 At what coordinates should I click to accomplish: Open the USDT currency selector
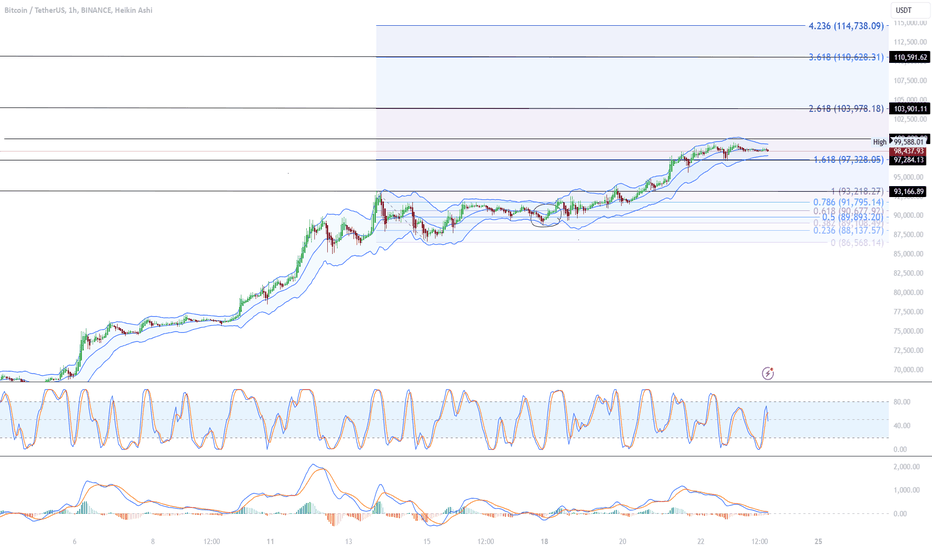pos(903,10)
